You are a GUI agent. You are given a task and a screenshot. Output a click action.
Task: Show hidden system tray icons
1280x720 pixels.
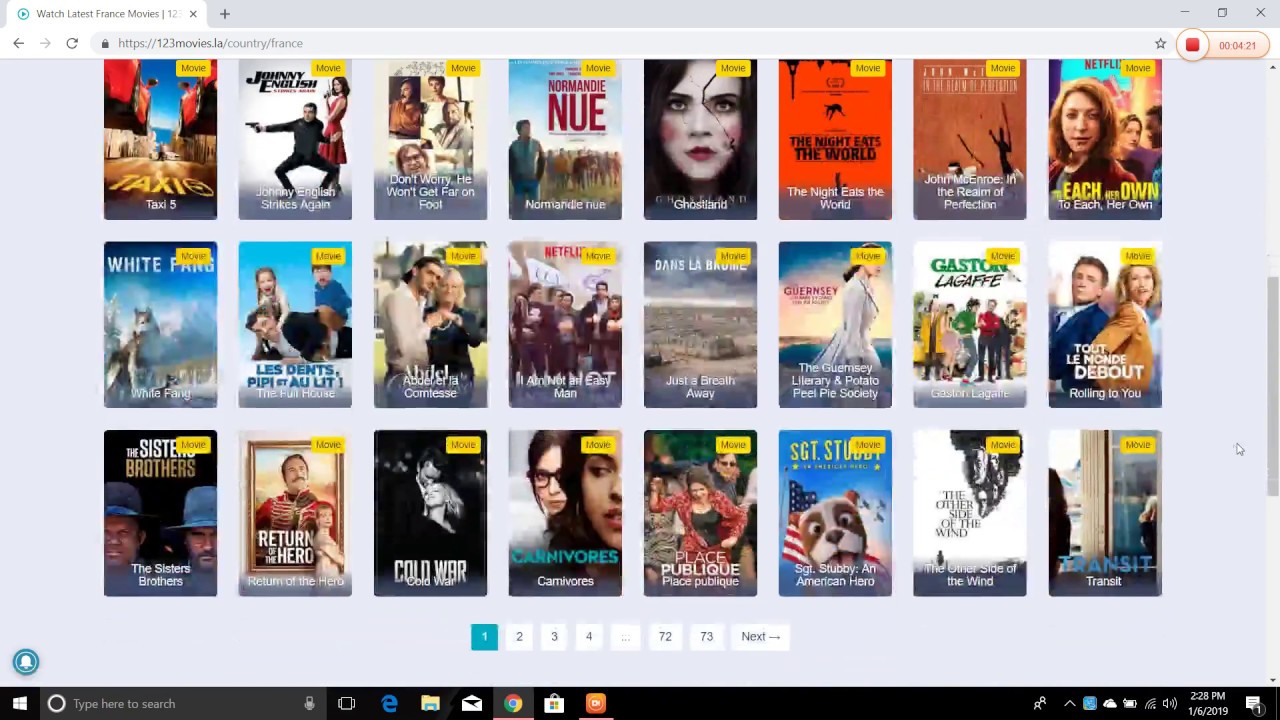point(1069,704)
